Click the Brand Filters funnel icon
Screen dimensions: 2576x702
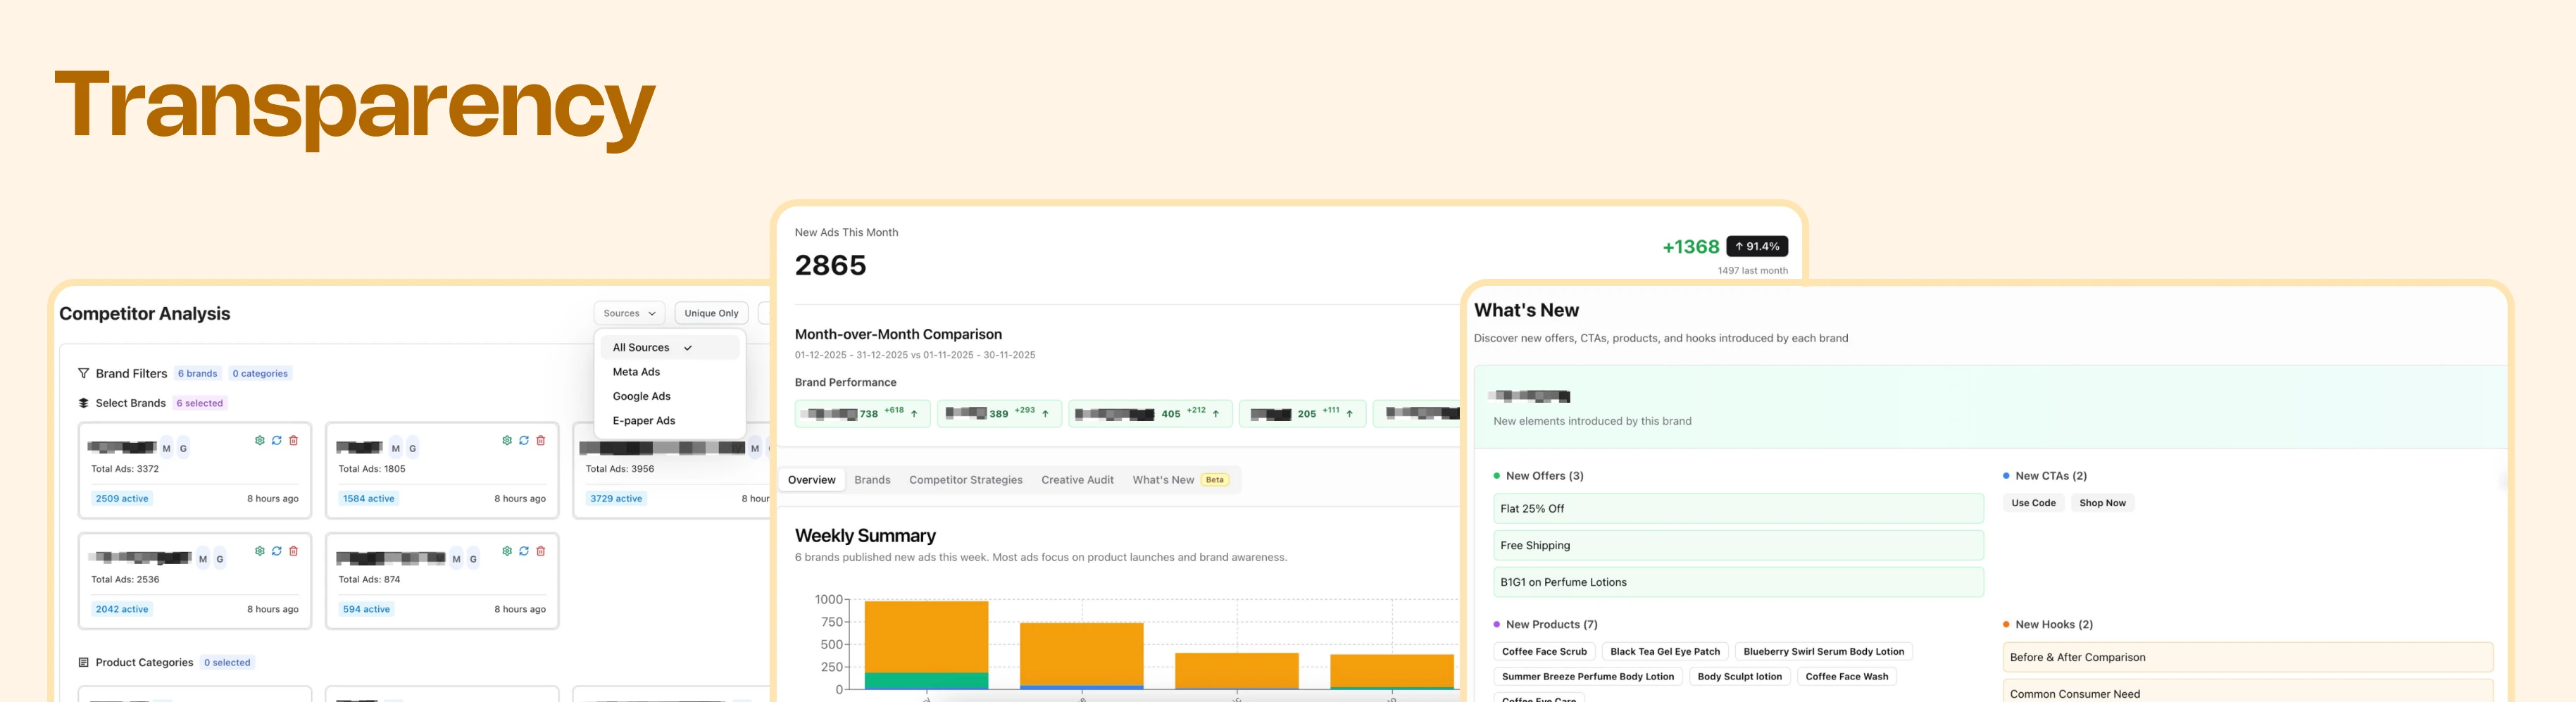(x=84, y=373)
